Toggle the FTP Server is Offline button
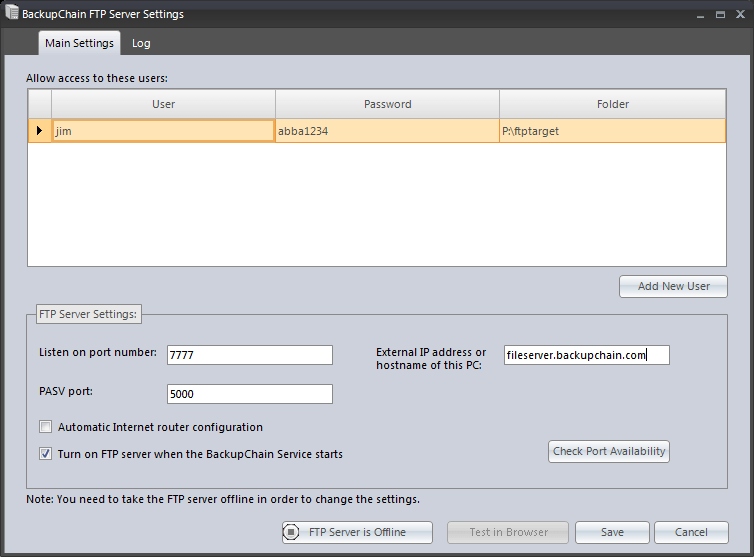This screenshot has height=557, width=754. 357,532
